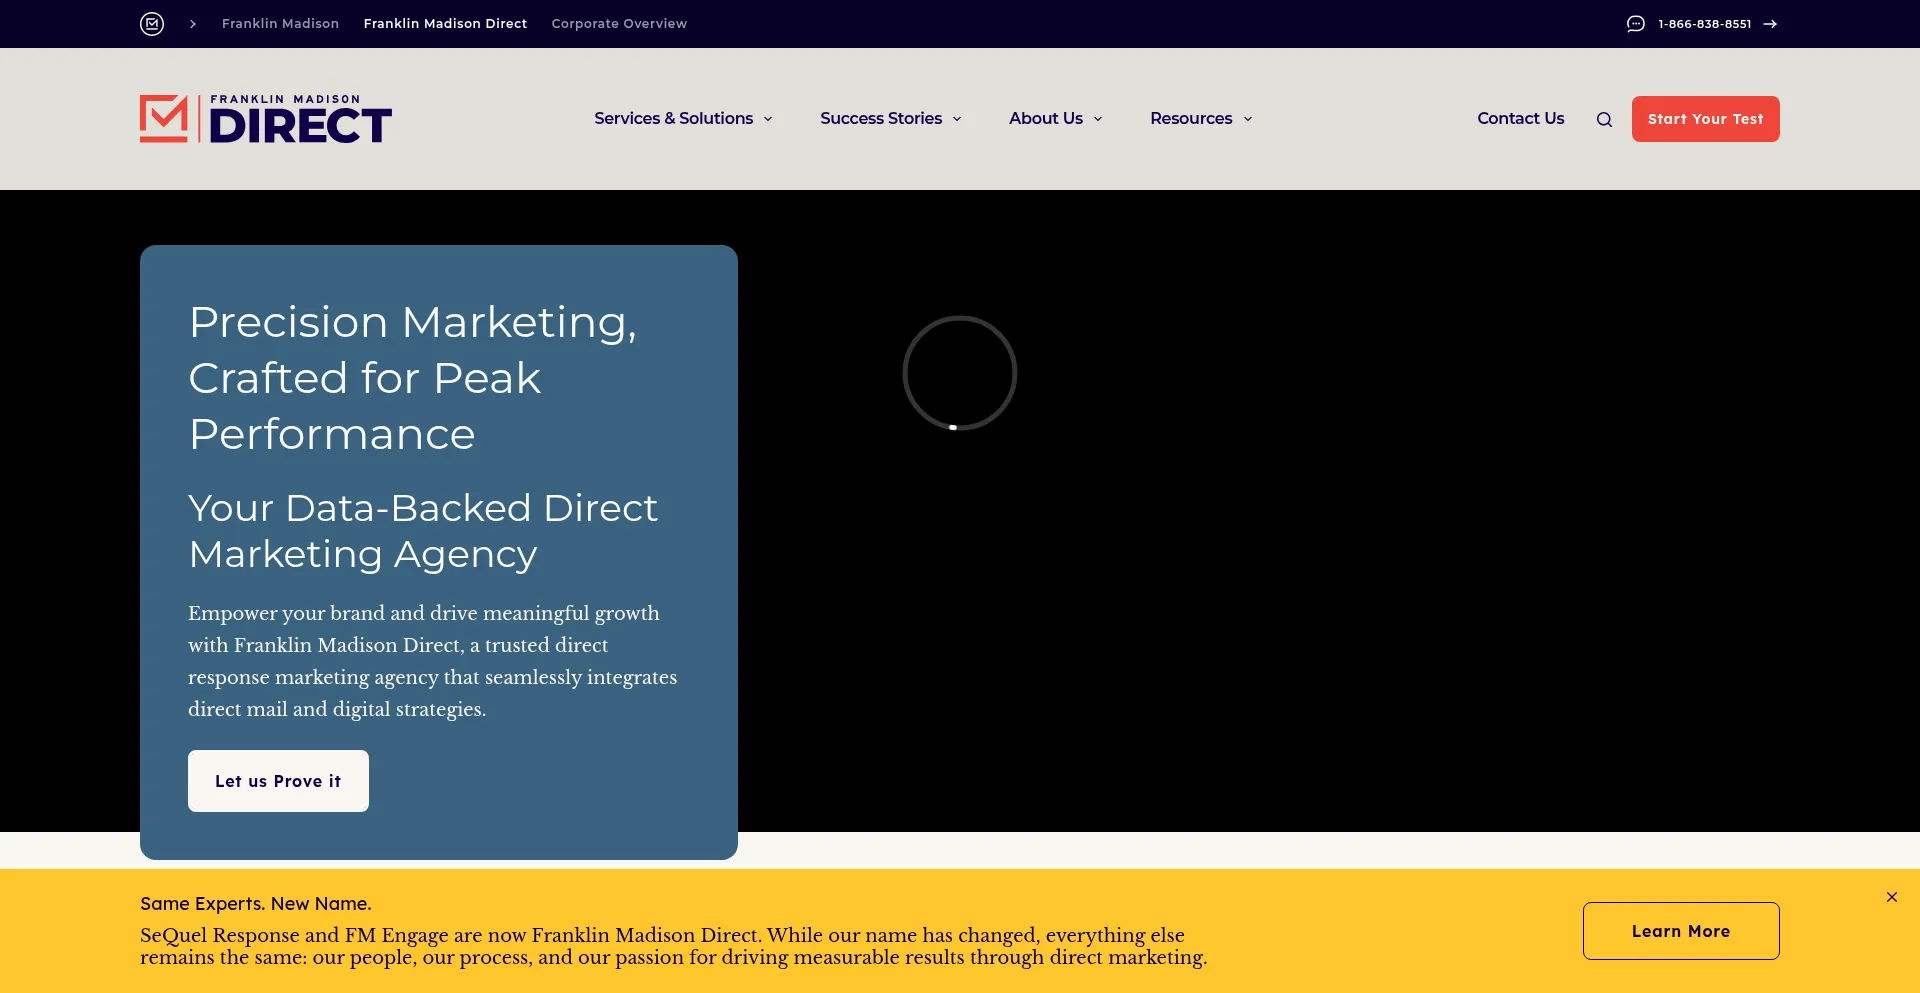
Task: Go home via Franklin Madison Direct logo
Action: click(x=266, y=119)
